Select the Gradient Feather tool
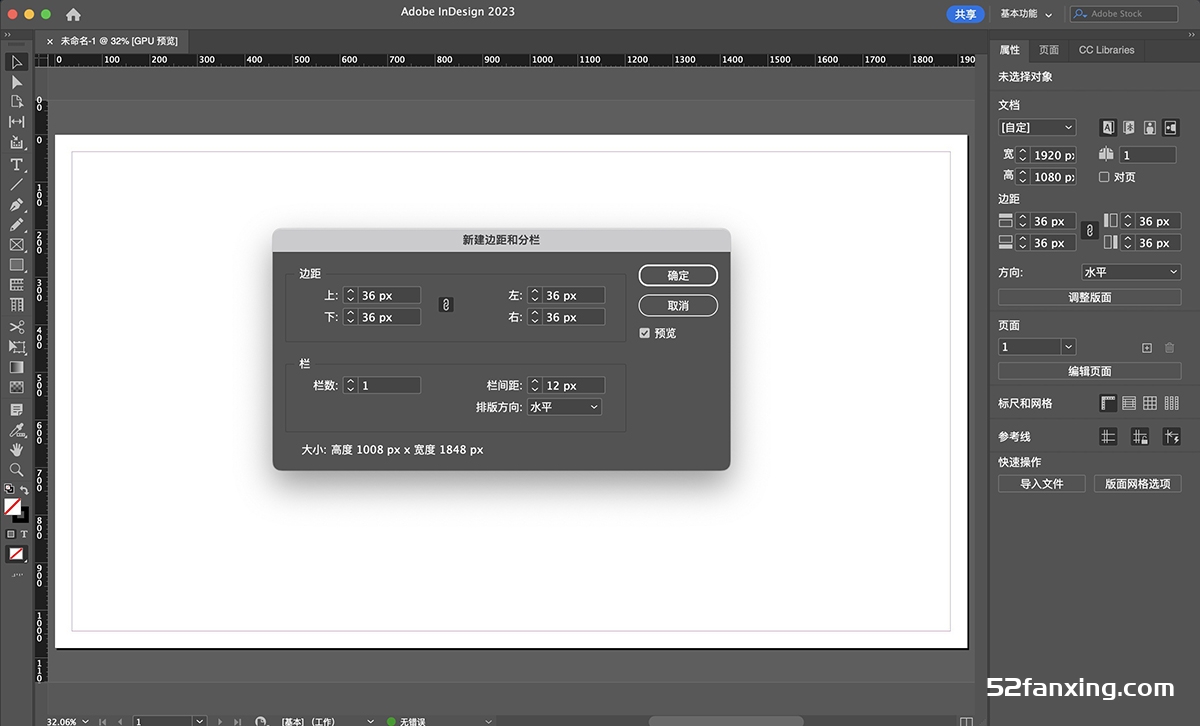This screenshot has height=726, width=1200. (17, 387)
